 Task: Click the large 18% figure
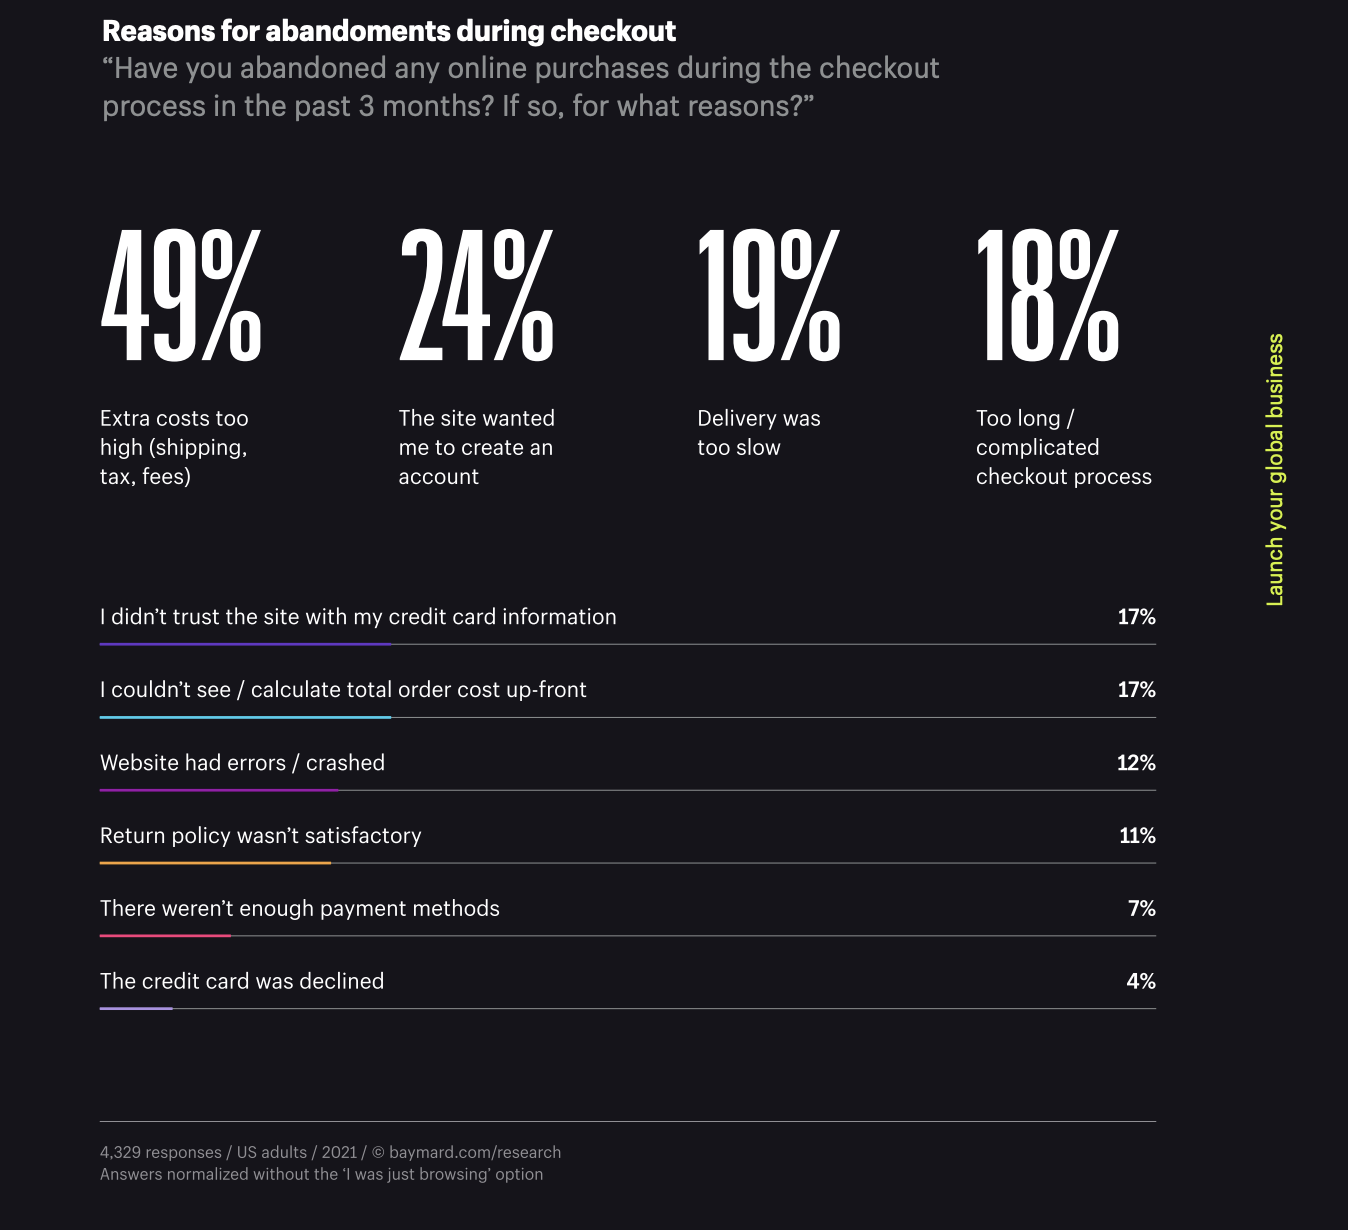click(x=1047, y=296)
